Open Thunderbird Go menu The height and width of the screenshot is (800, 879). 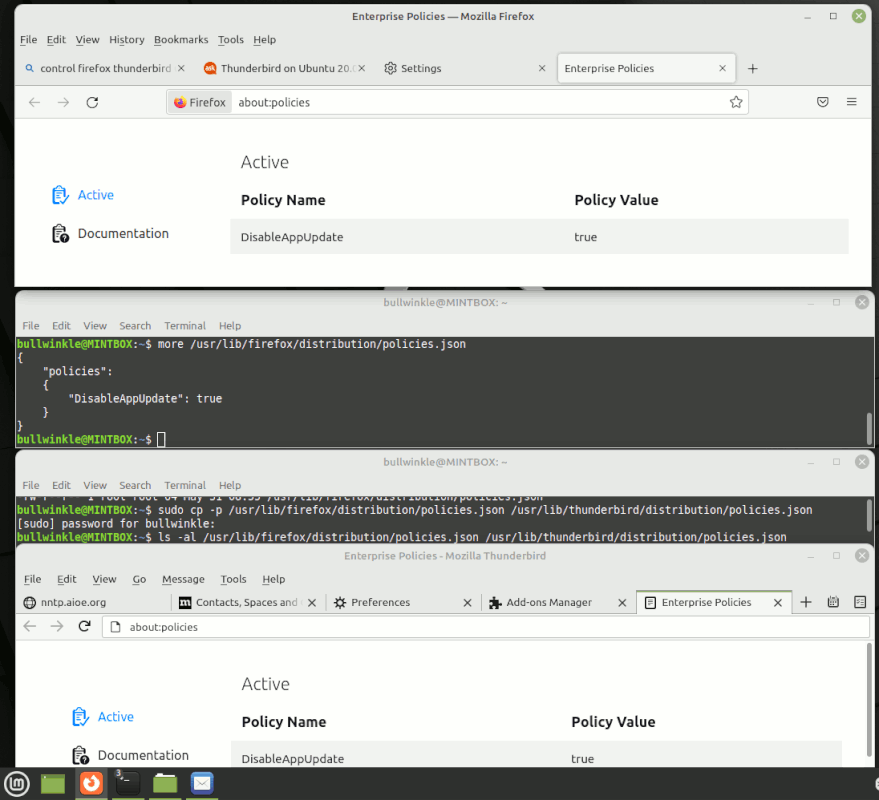click(x=139, y=579)
